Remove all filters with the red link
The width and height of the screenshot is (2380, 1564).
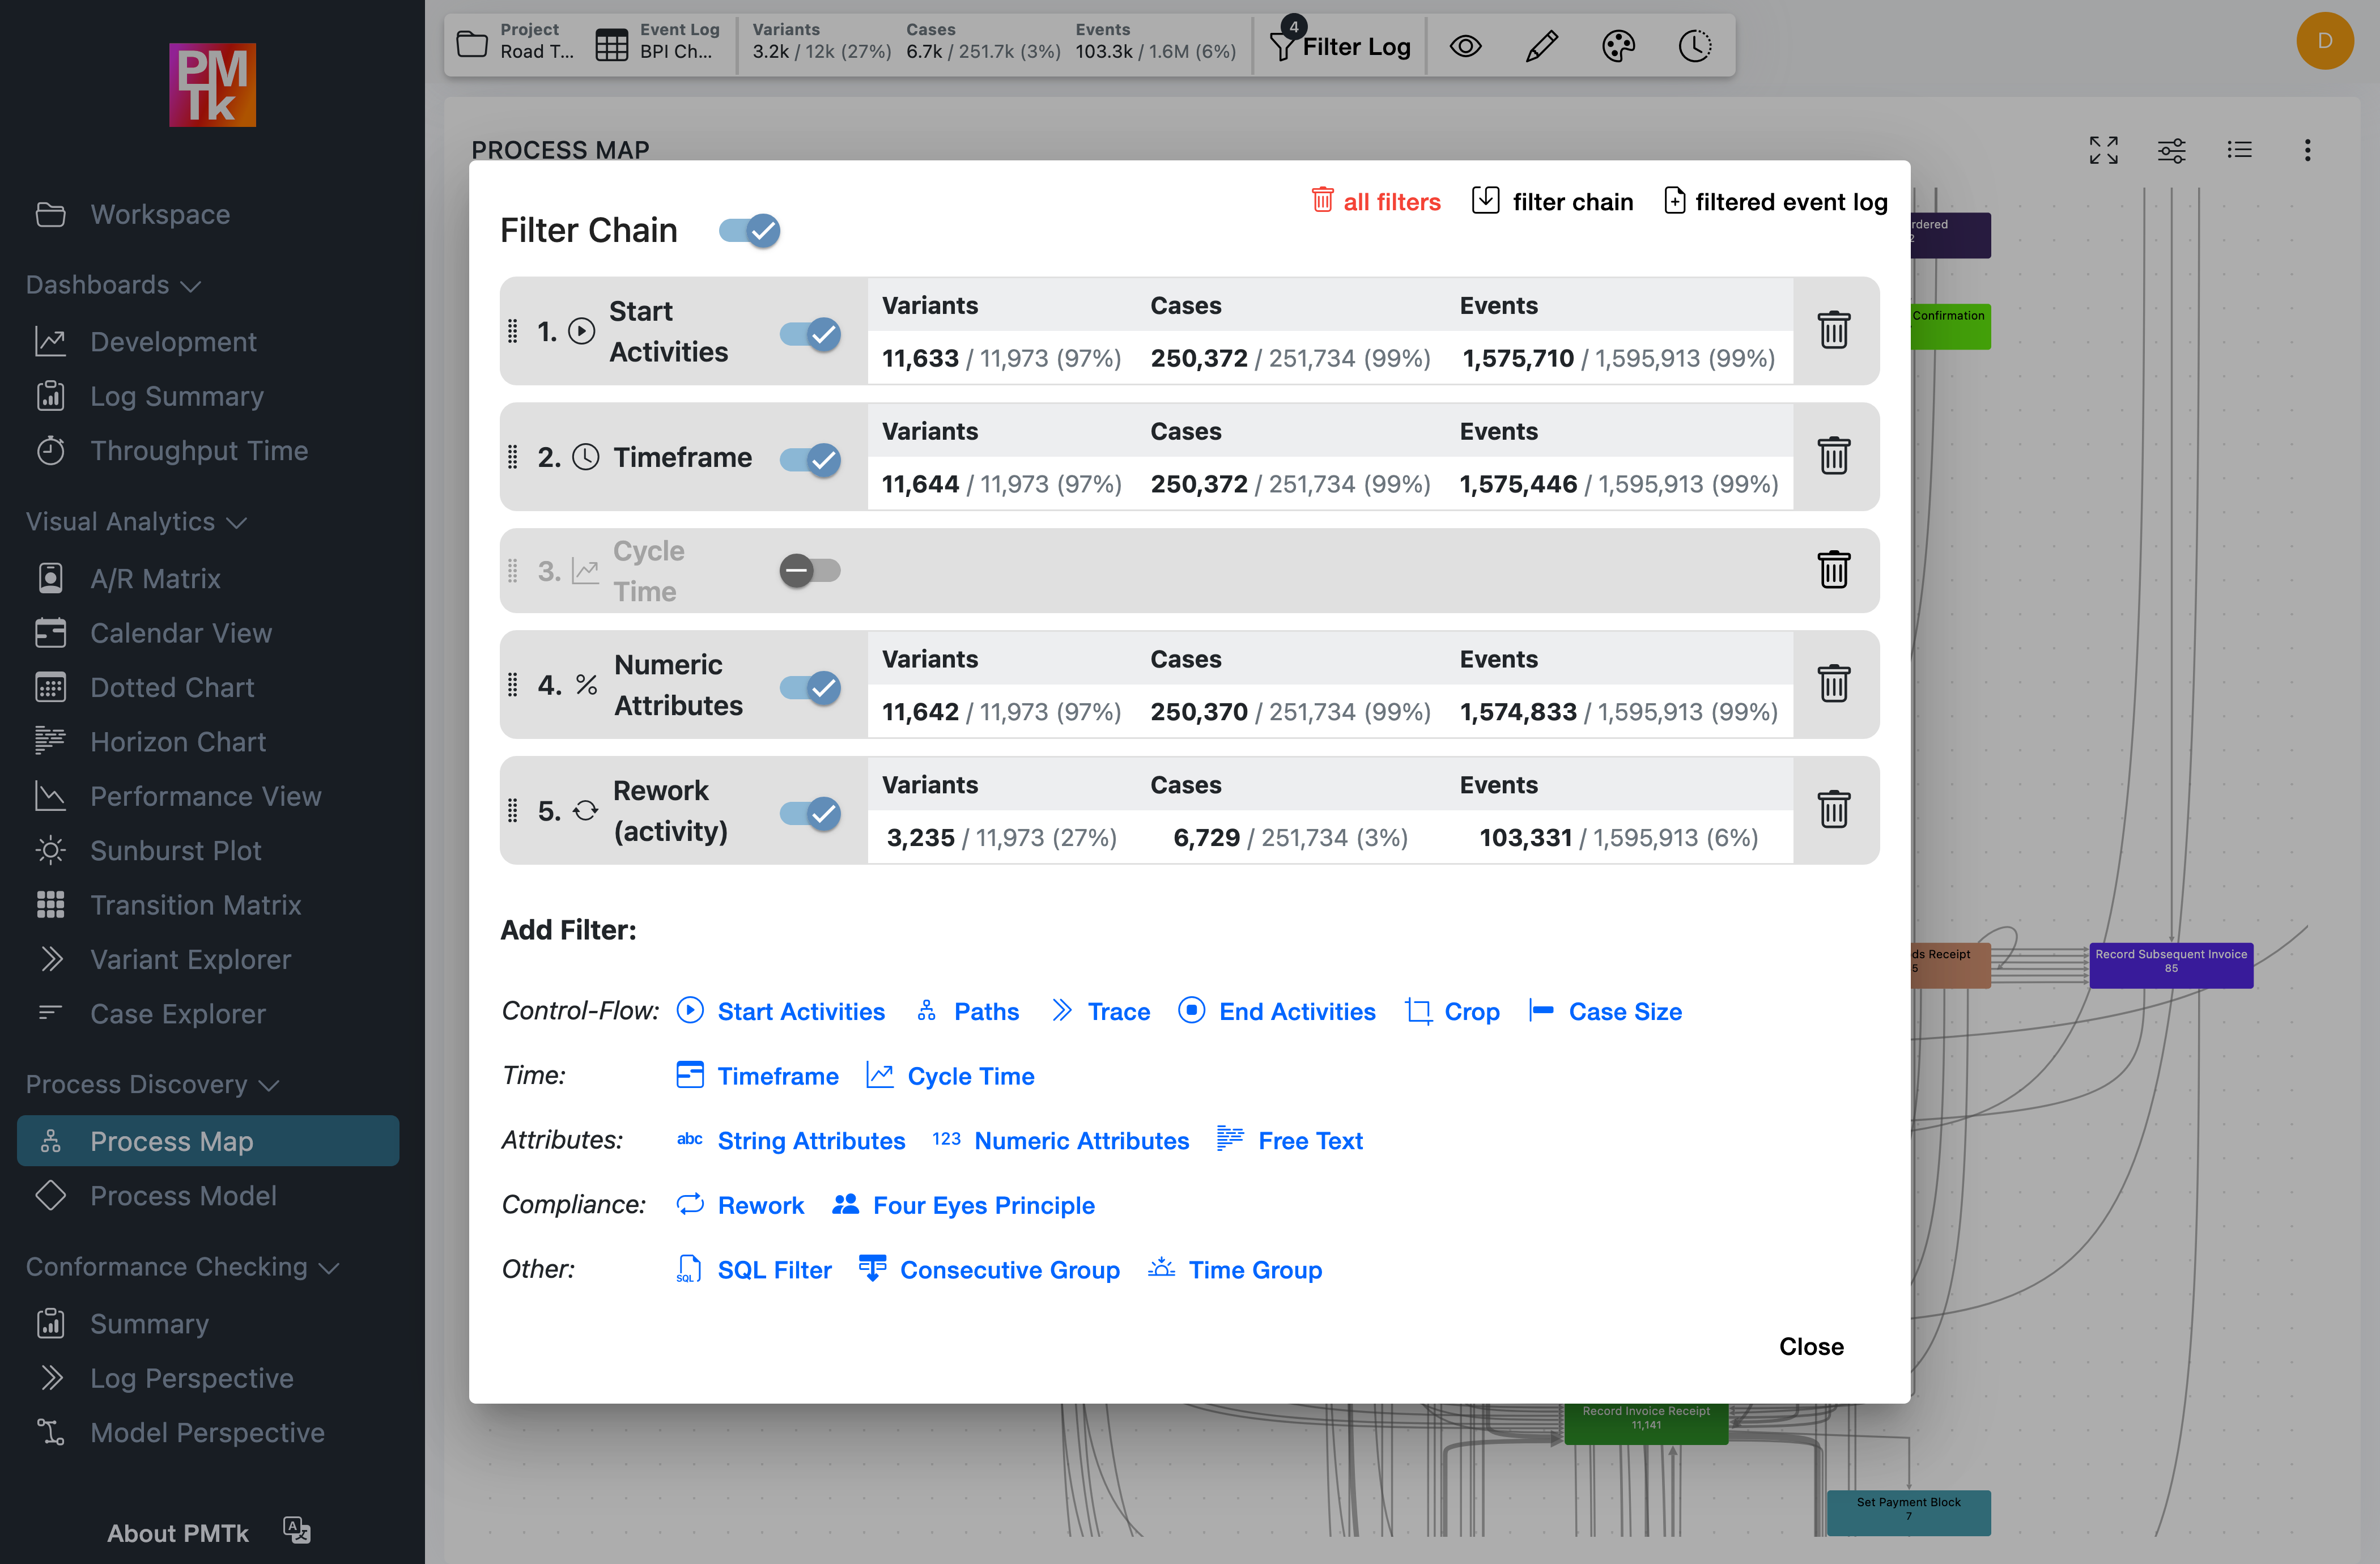1375,201
